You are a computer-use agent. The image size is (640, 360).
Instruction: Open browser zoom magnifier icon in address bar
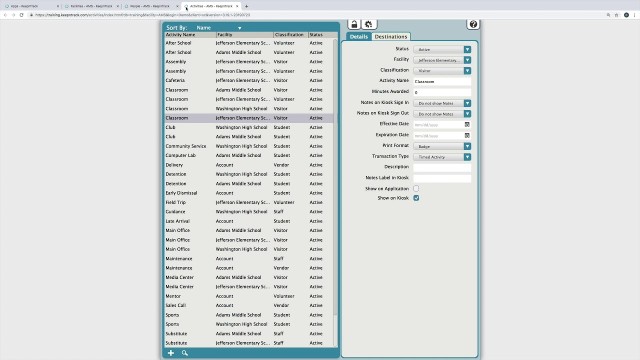(x=608, y=15)
